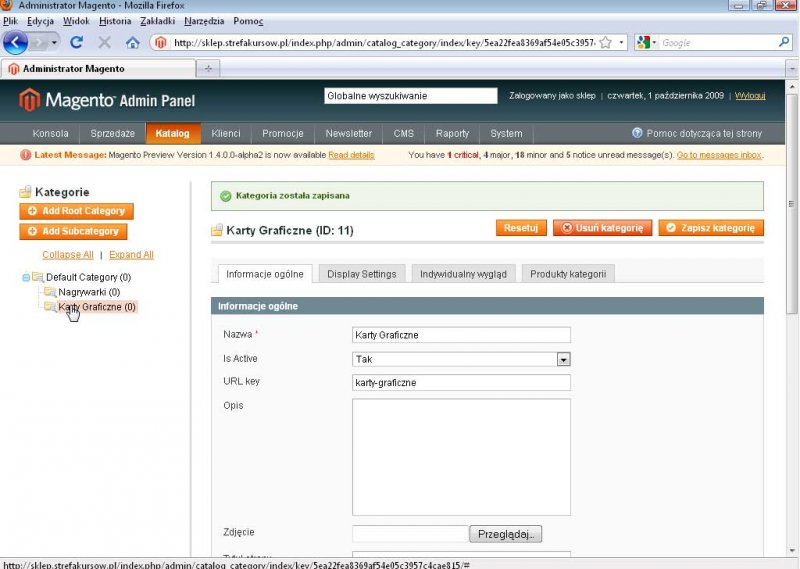Screen dimensions: 800x569
Task: Switch to Display Settings tab
Action: (x=361, y=274)
